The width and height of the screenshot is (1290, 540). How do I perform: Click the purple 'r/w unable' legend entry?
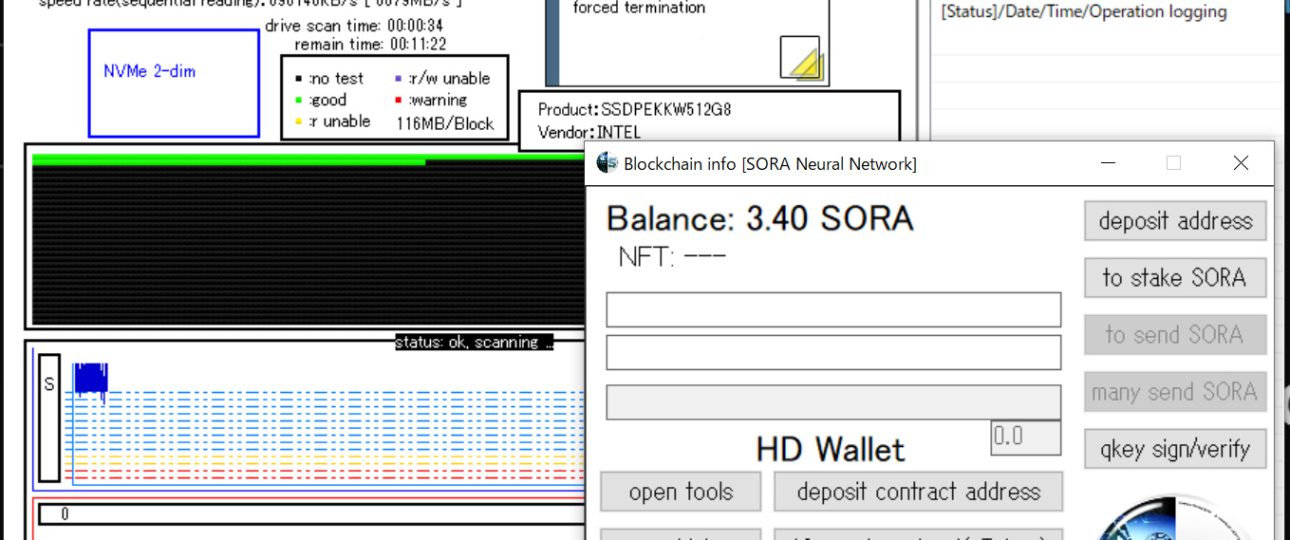tap(443, 78)
